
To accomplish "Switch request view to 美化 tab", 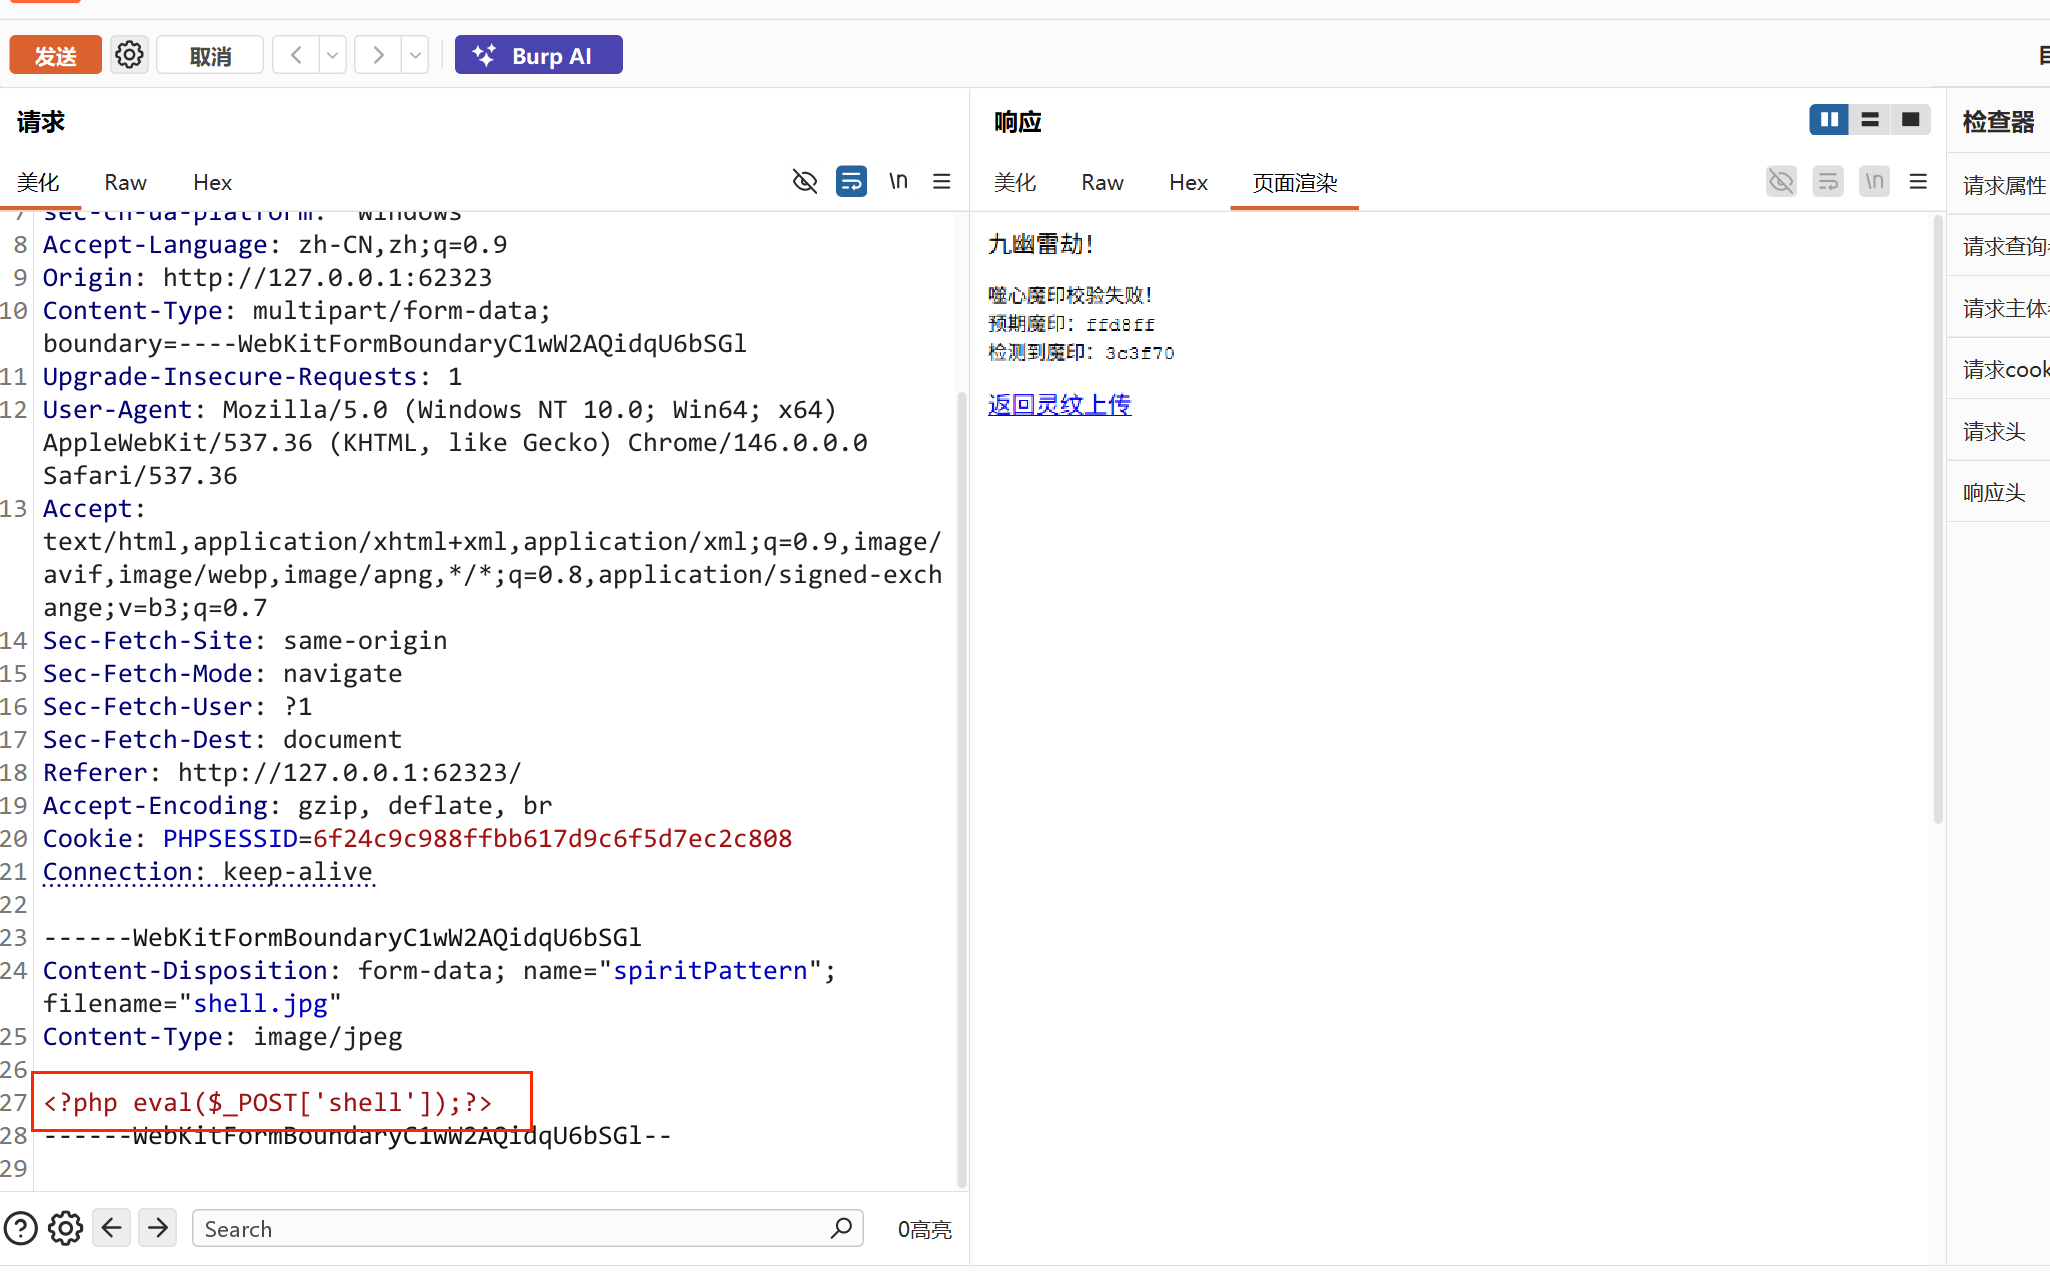I will [x=38, y=182].
